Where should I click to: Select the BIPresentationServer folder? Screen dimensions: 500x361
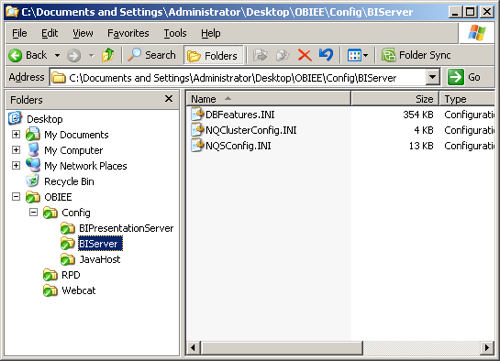(126, 228)
